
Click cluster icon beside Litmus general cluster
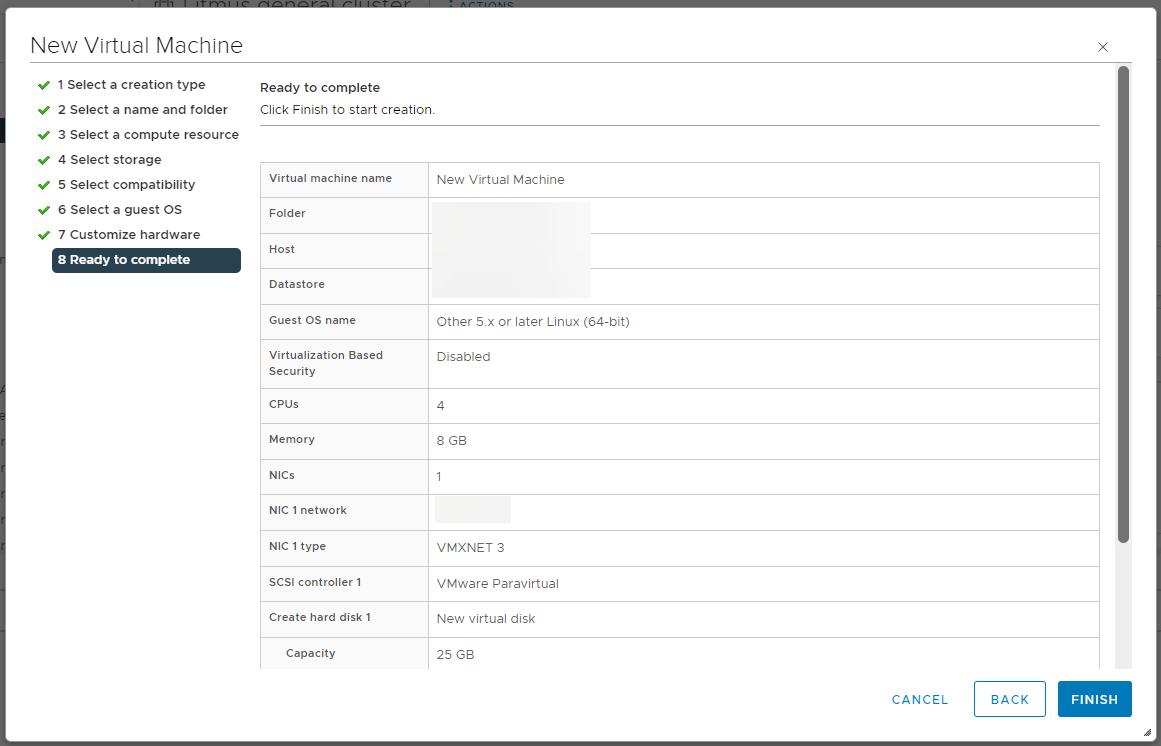(162, 5)
